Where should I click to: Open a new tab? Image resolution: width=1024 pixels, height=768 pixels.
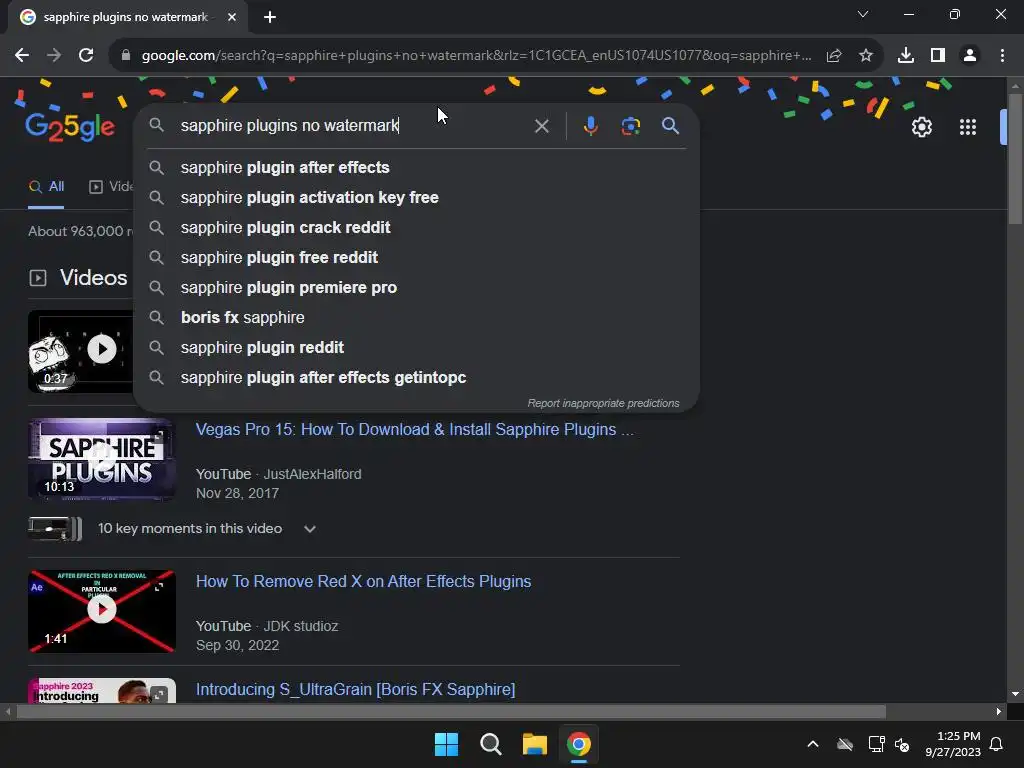click(x=270, y=17)
